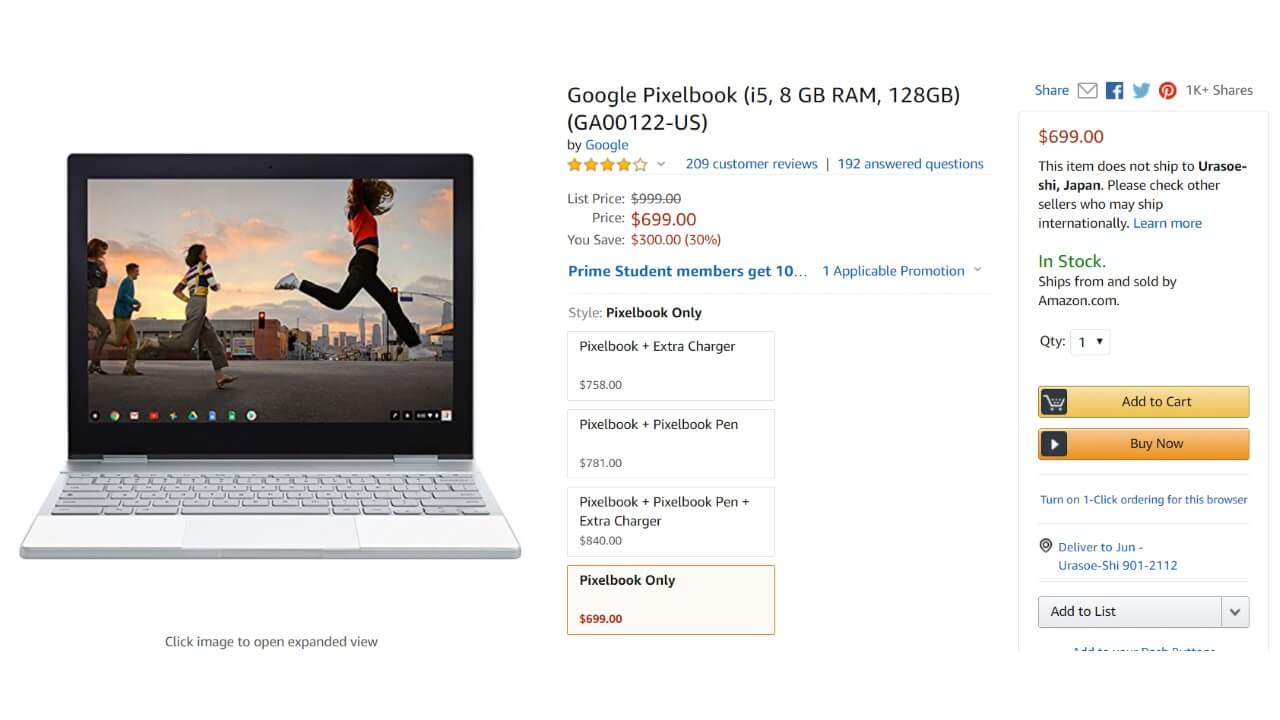Screen dimensions: 1280x720
Task: Click the shopping cart icon
Action: (1054, 402)
